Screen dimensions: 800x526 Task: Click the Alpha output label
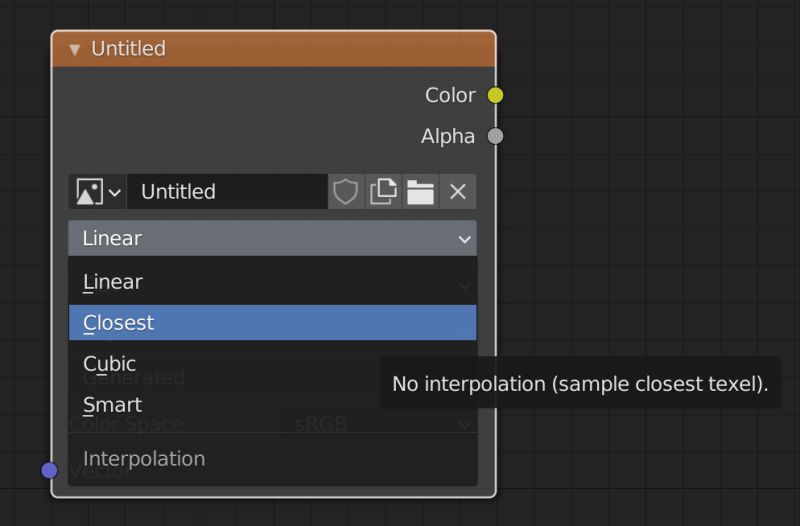pyautogui.click(x=448, y=136)
